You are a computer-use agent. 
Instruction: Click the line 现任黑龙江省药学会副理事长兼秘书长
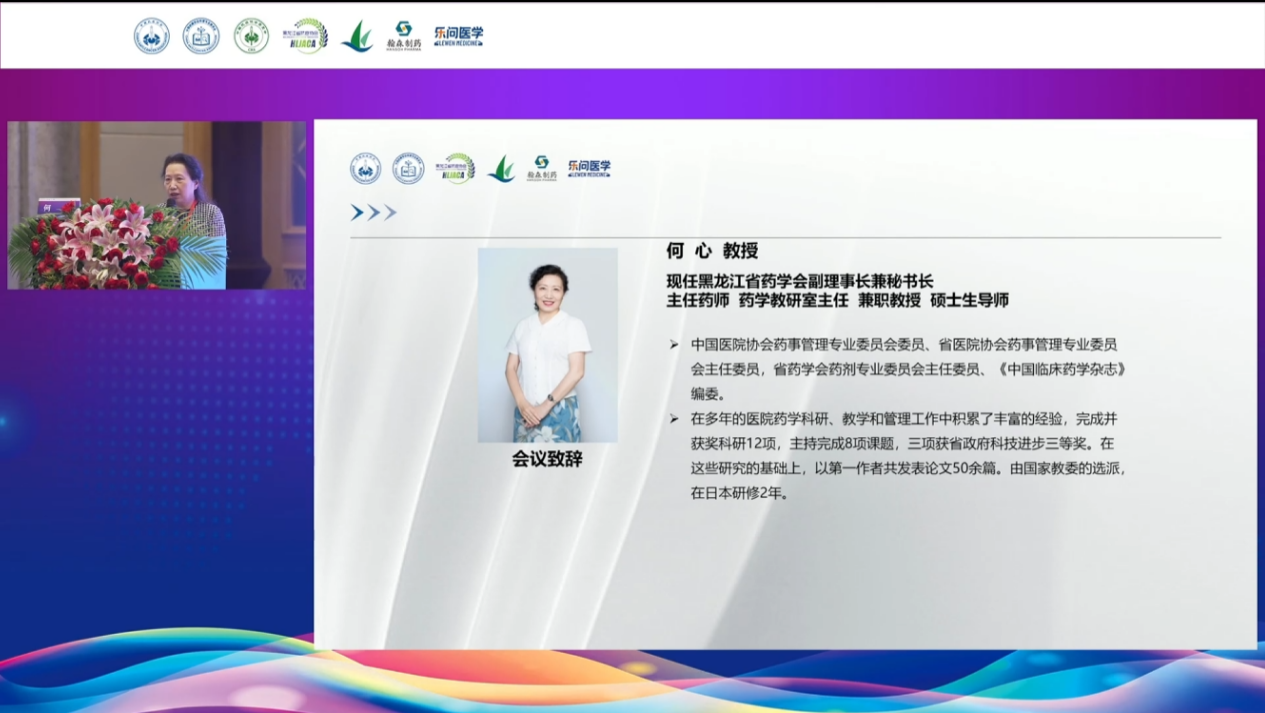[x=800, y=281]
